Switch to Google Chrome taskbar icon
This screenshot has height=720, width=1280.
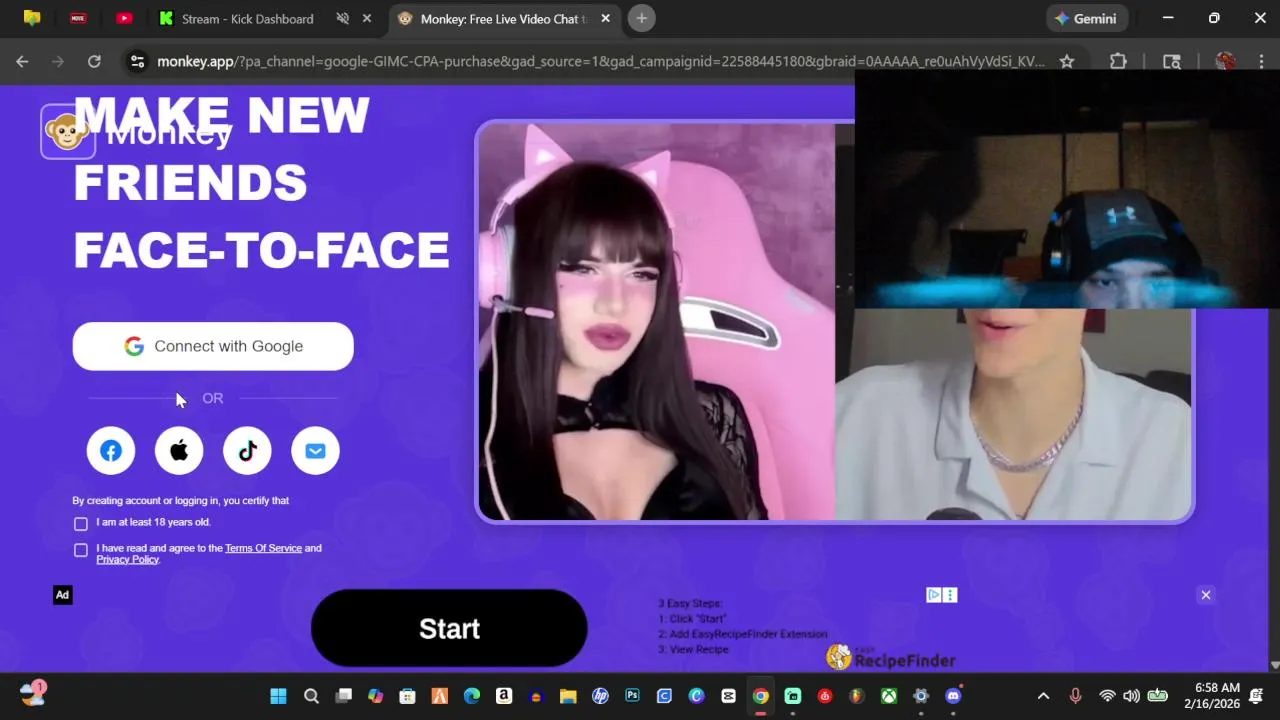[761, 696]
